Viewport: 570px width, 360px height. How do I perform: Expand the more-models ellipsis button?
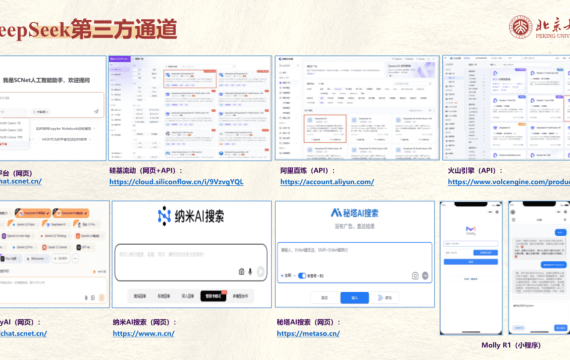pyautogui.click(x=75, y=259)
